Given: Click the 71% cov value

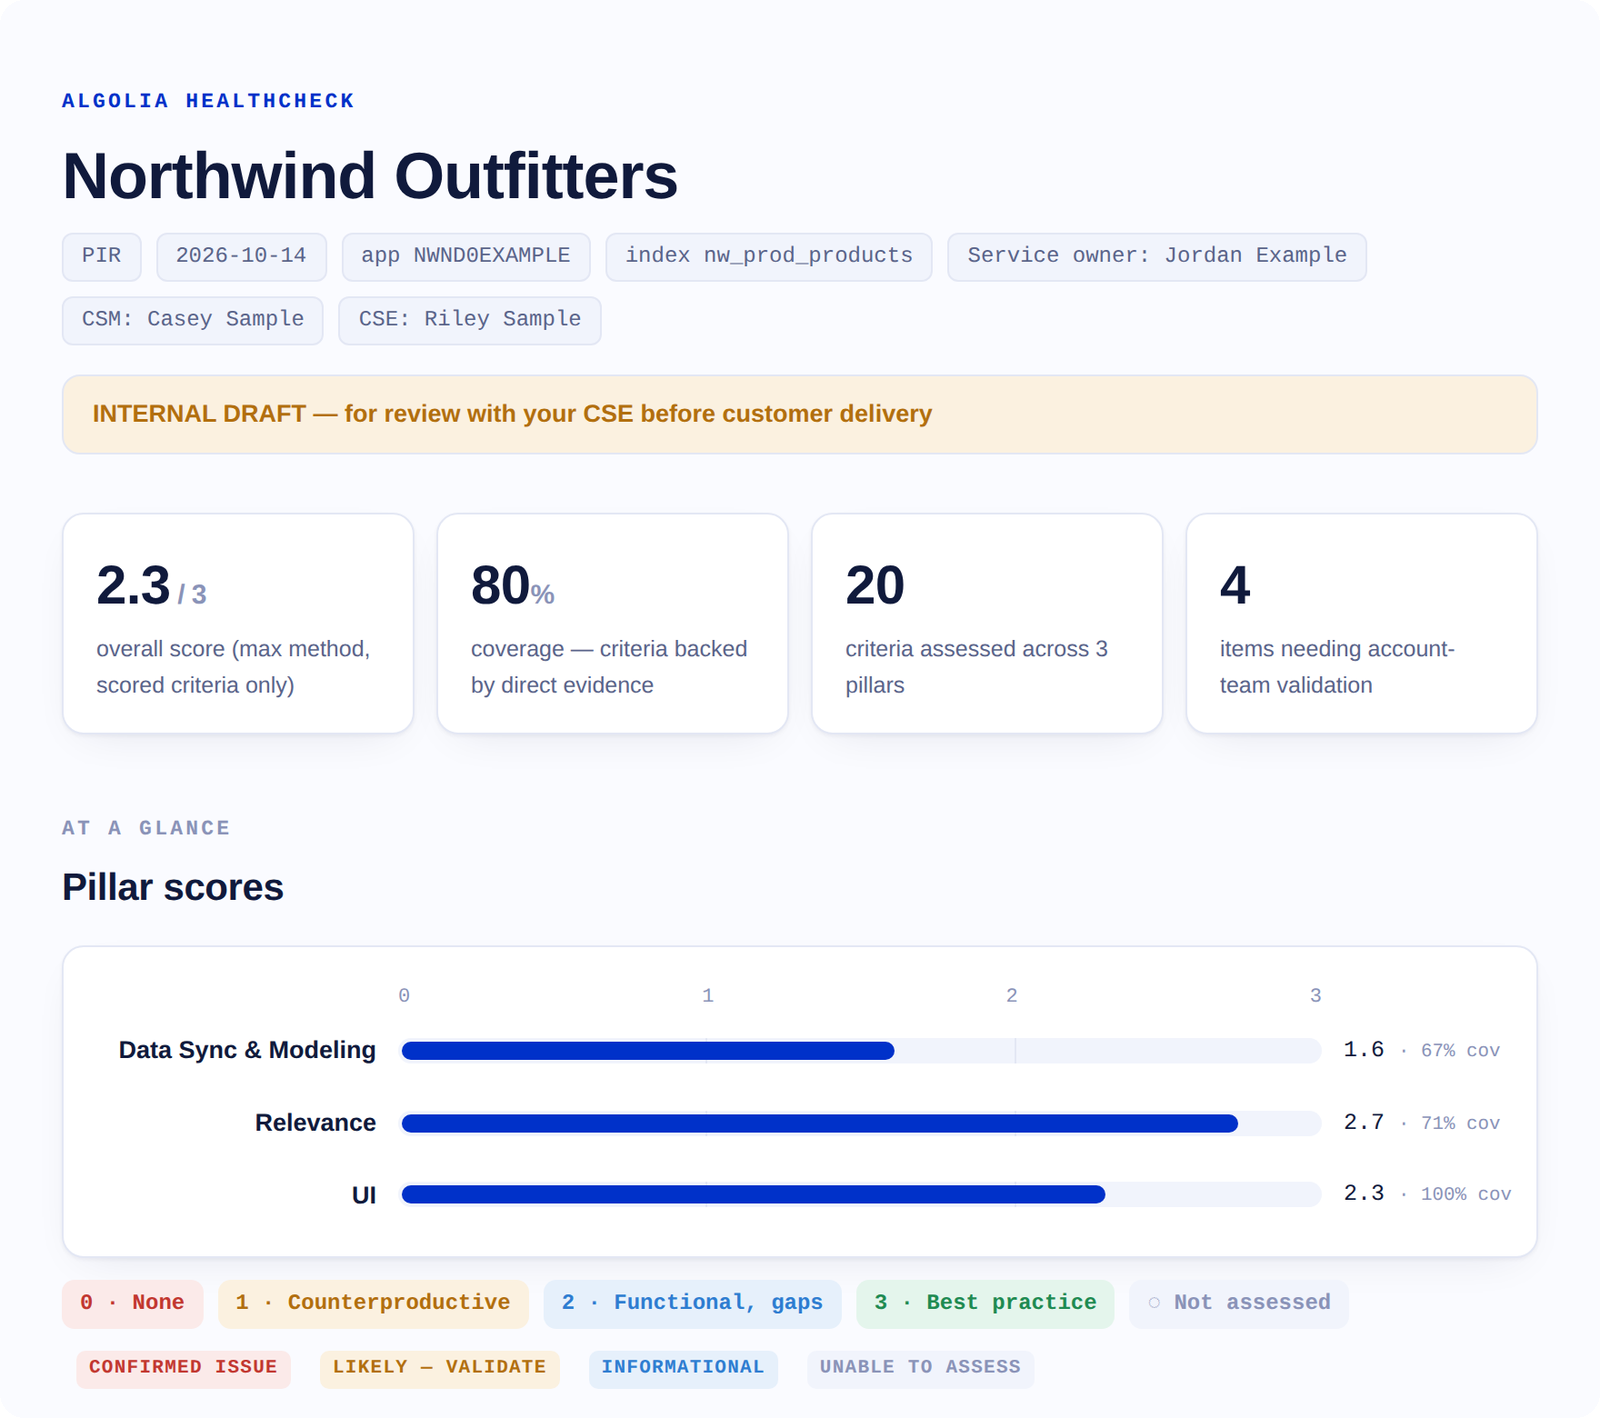Looking at the screenshot, I should 1460,1124.
